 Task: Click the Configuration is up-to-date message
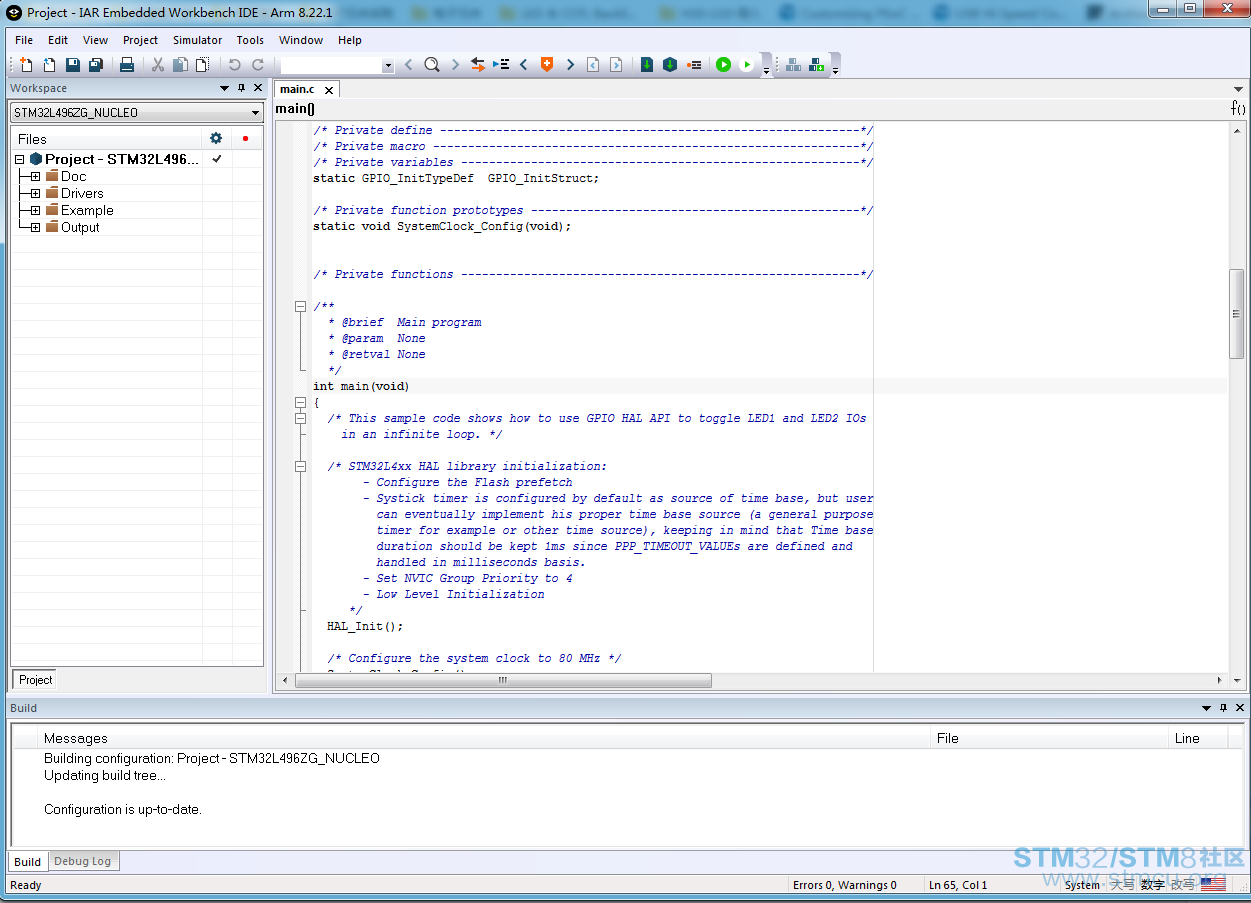click(x=123, y=809)
